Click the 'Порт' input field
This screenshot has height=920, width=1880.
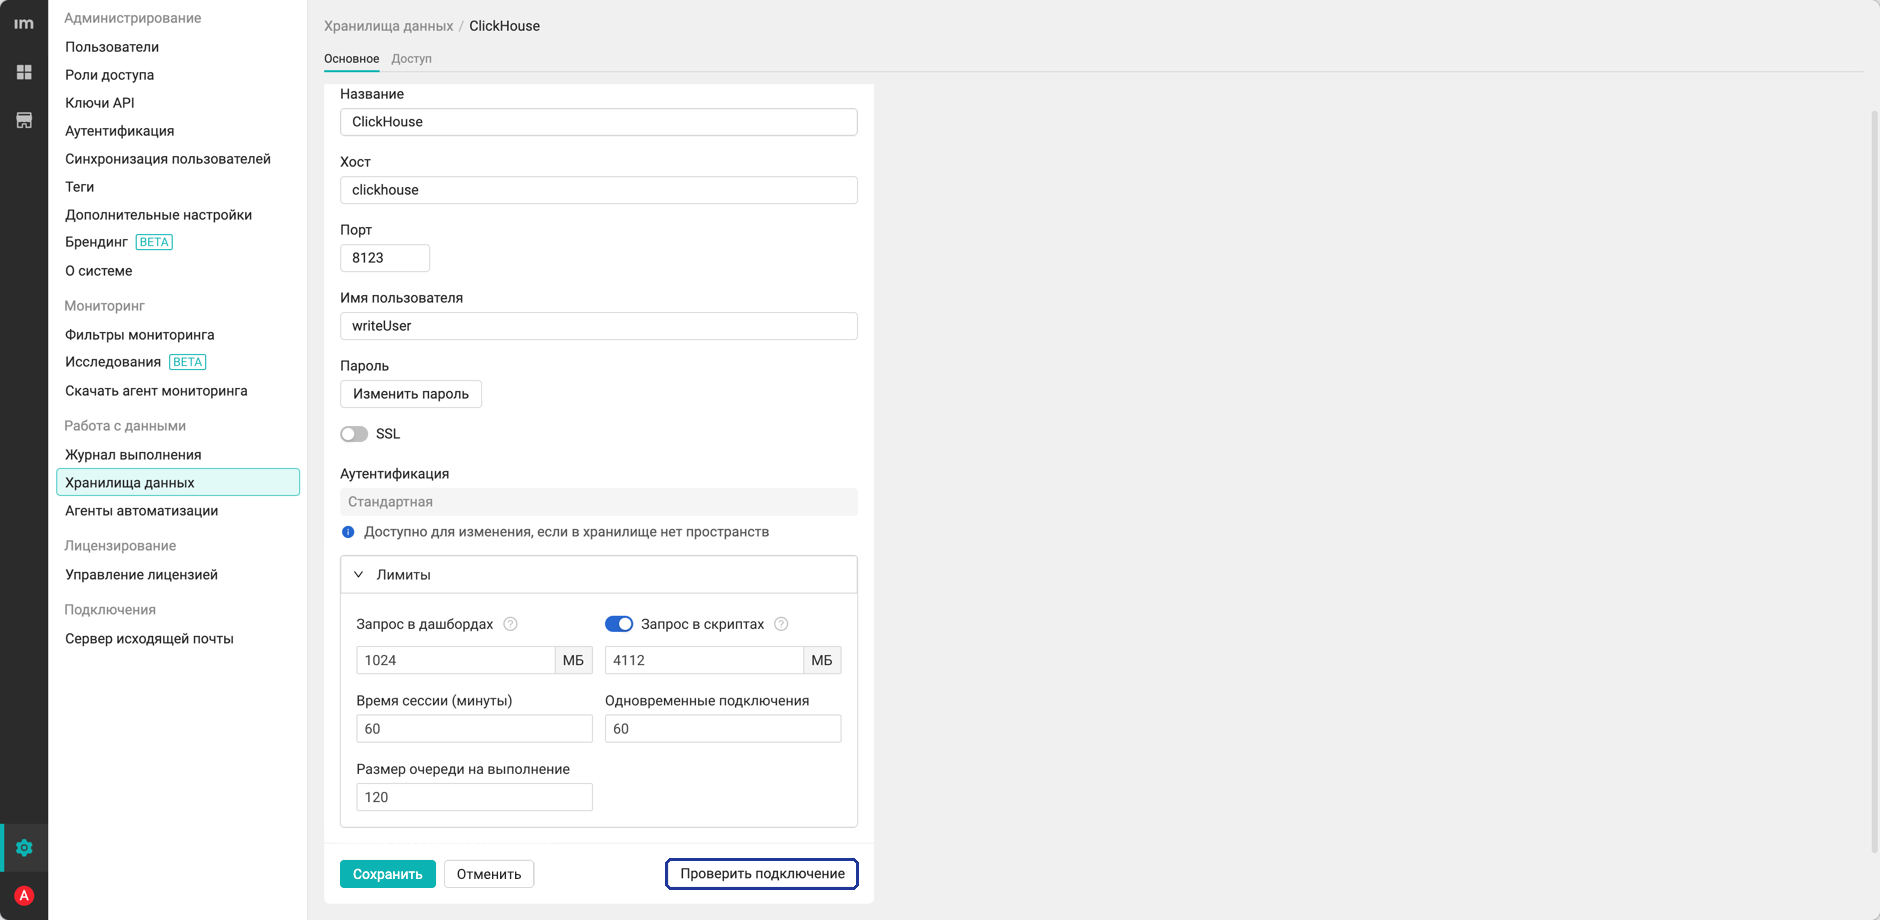[385, 258]
